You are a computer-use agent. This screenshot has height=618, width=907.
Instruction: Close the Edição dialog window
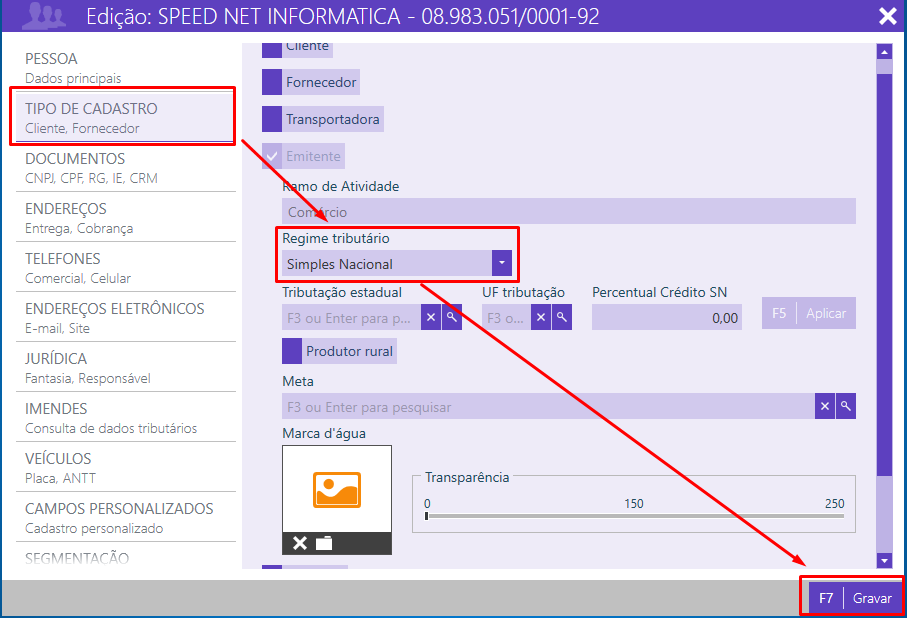click(887, 16)
